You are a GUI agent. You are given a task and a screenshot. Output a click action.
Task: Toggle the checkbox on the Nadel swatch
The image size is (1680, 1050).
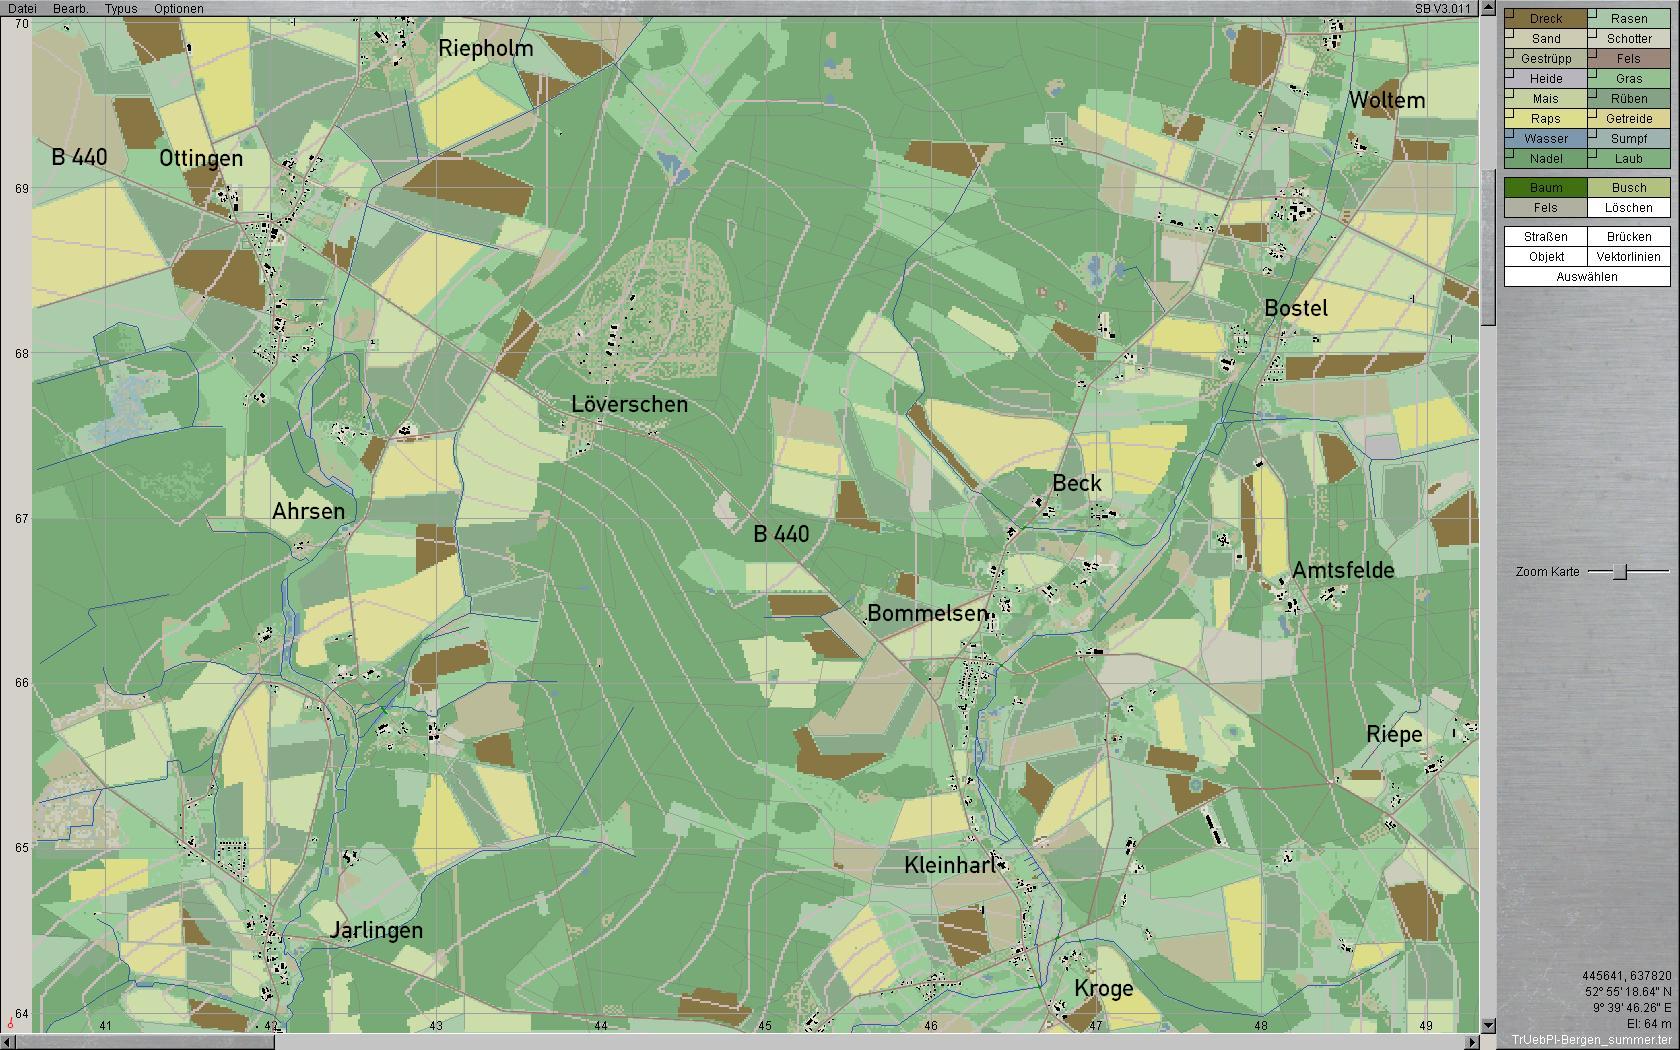pos(1510,152)
